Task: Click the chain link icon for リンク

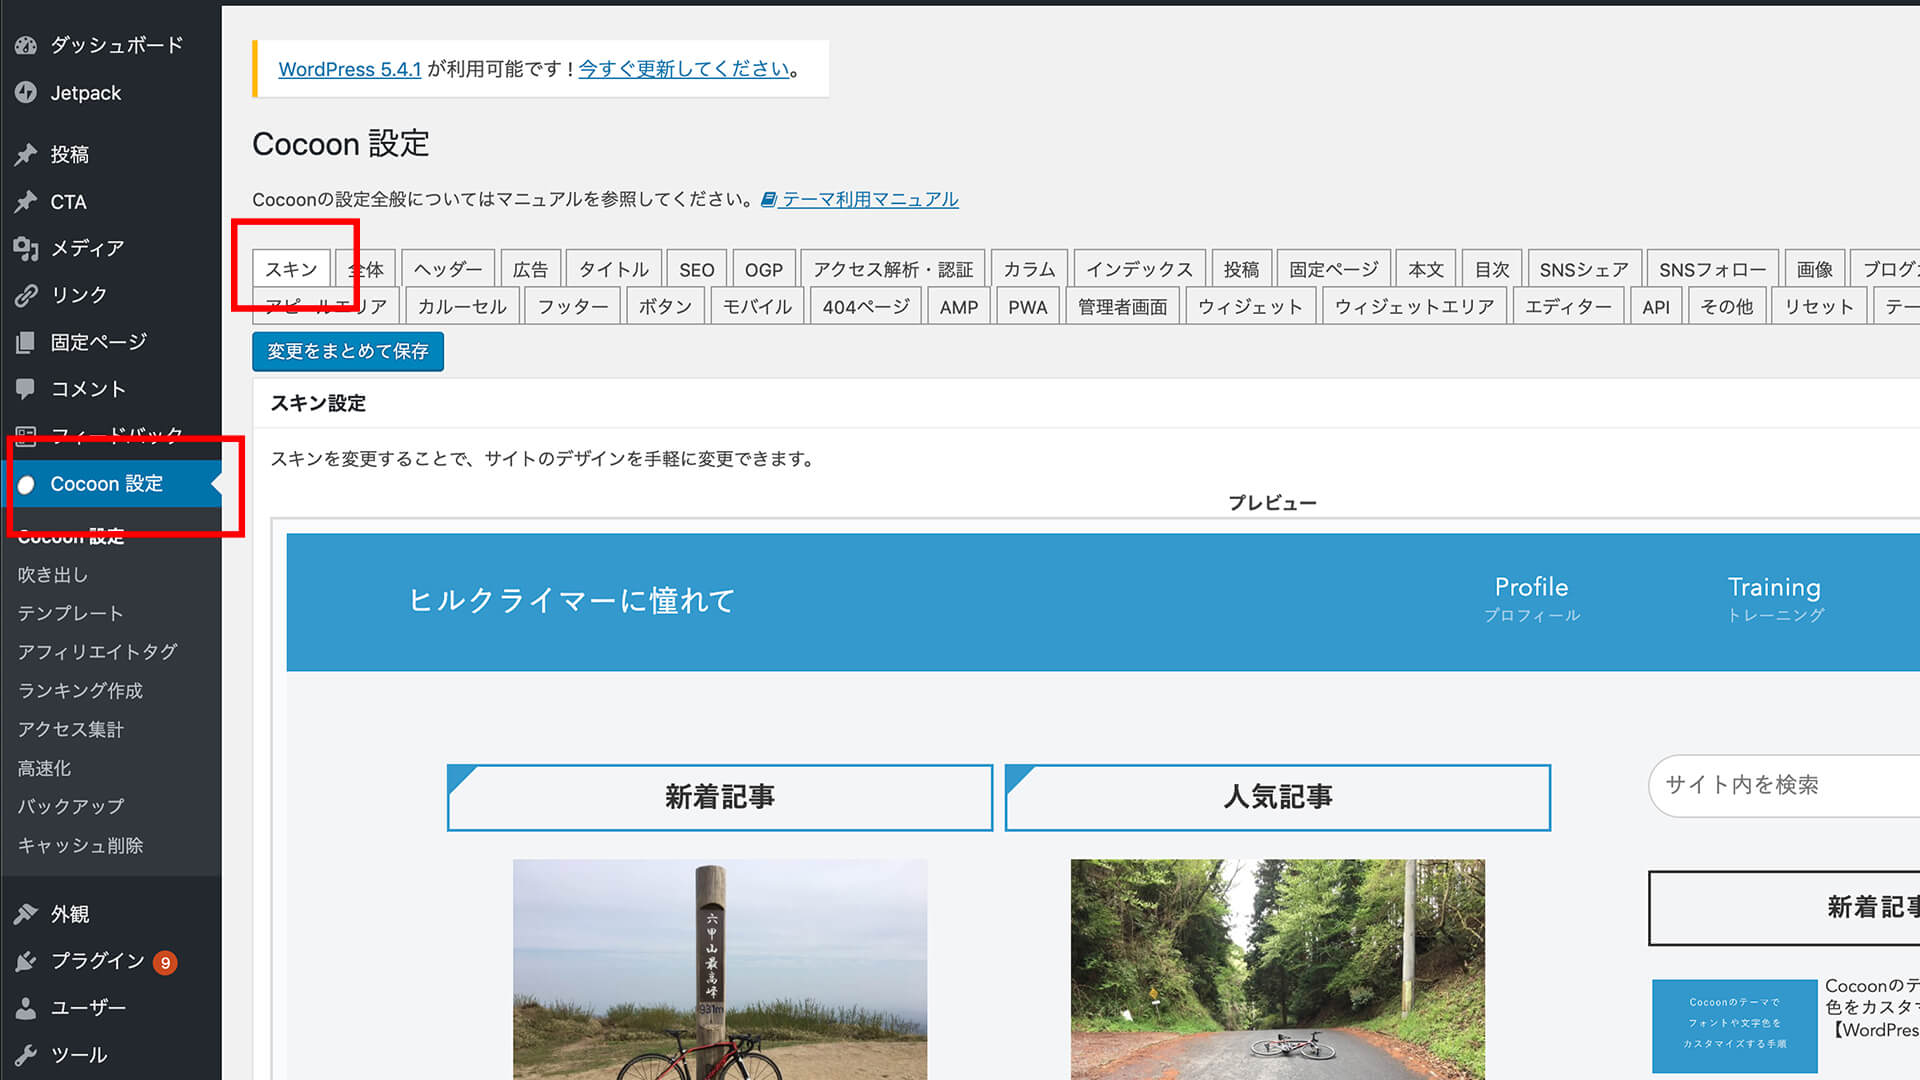Action: pyautogui.click(x=26, y=295)
